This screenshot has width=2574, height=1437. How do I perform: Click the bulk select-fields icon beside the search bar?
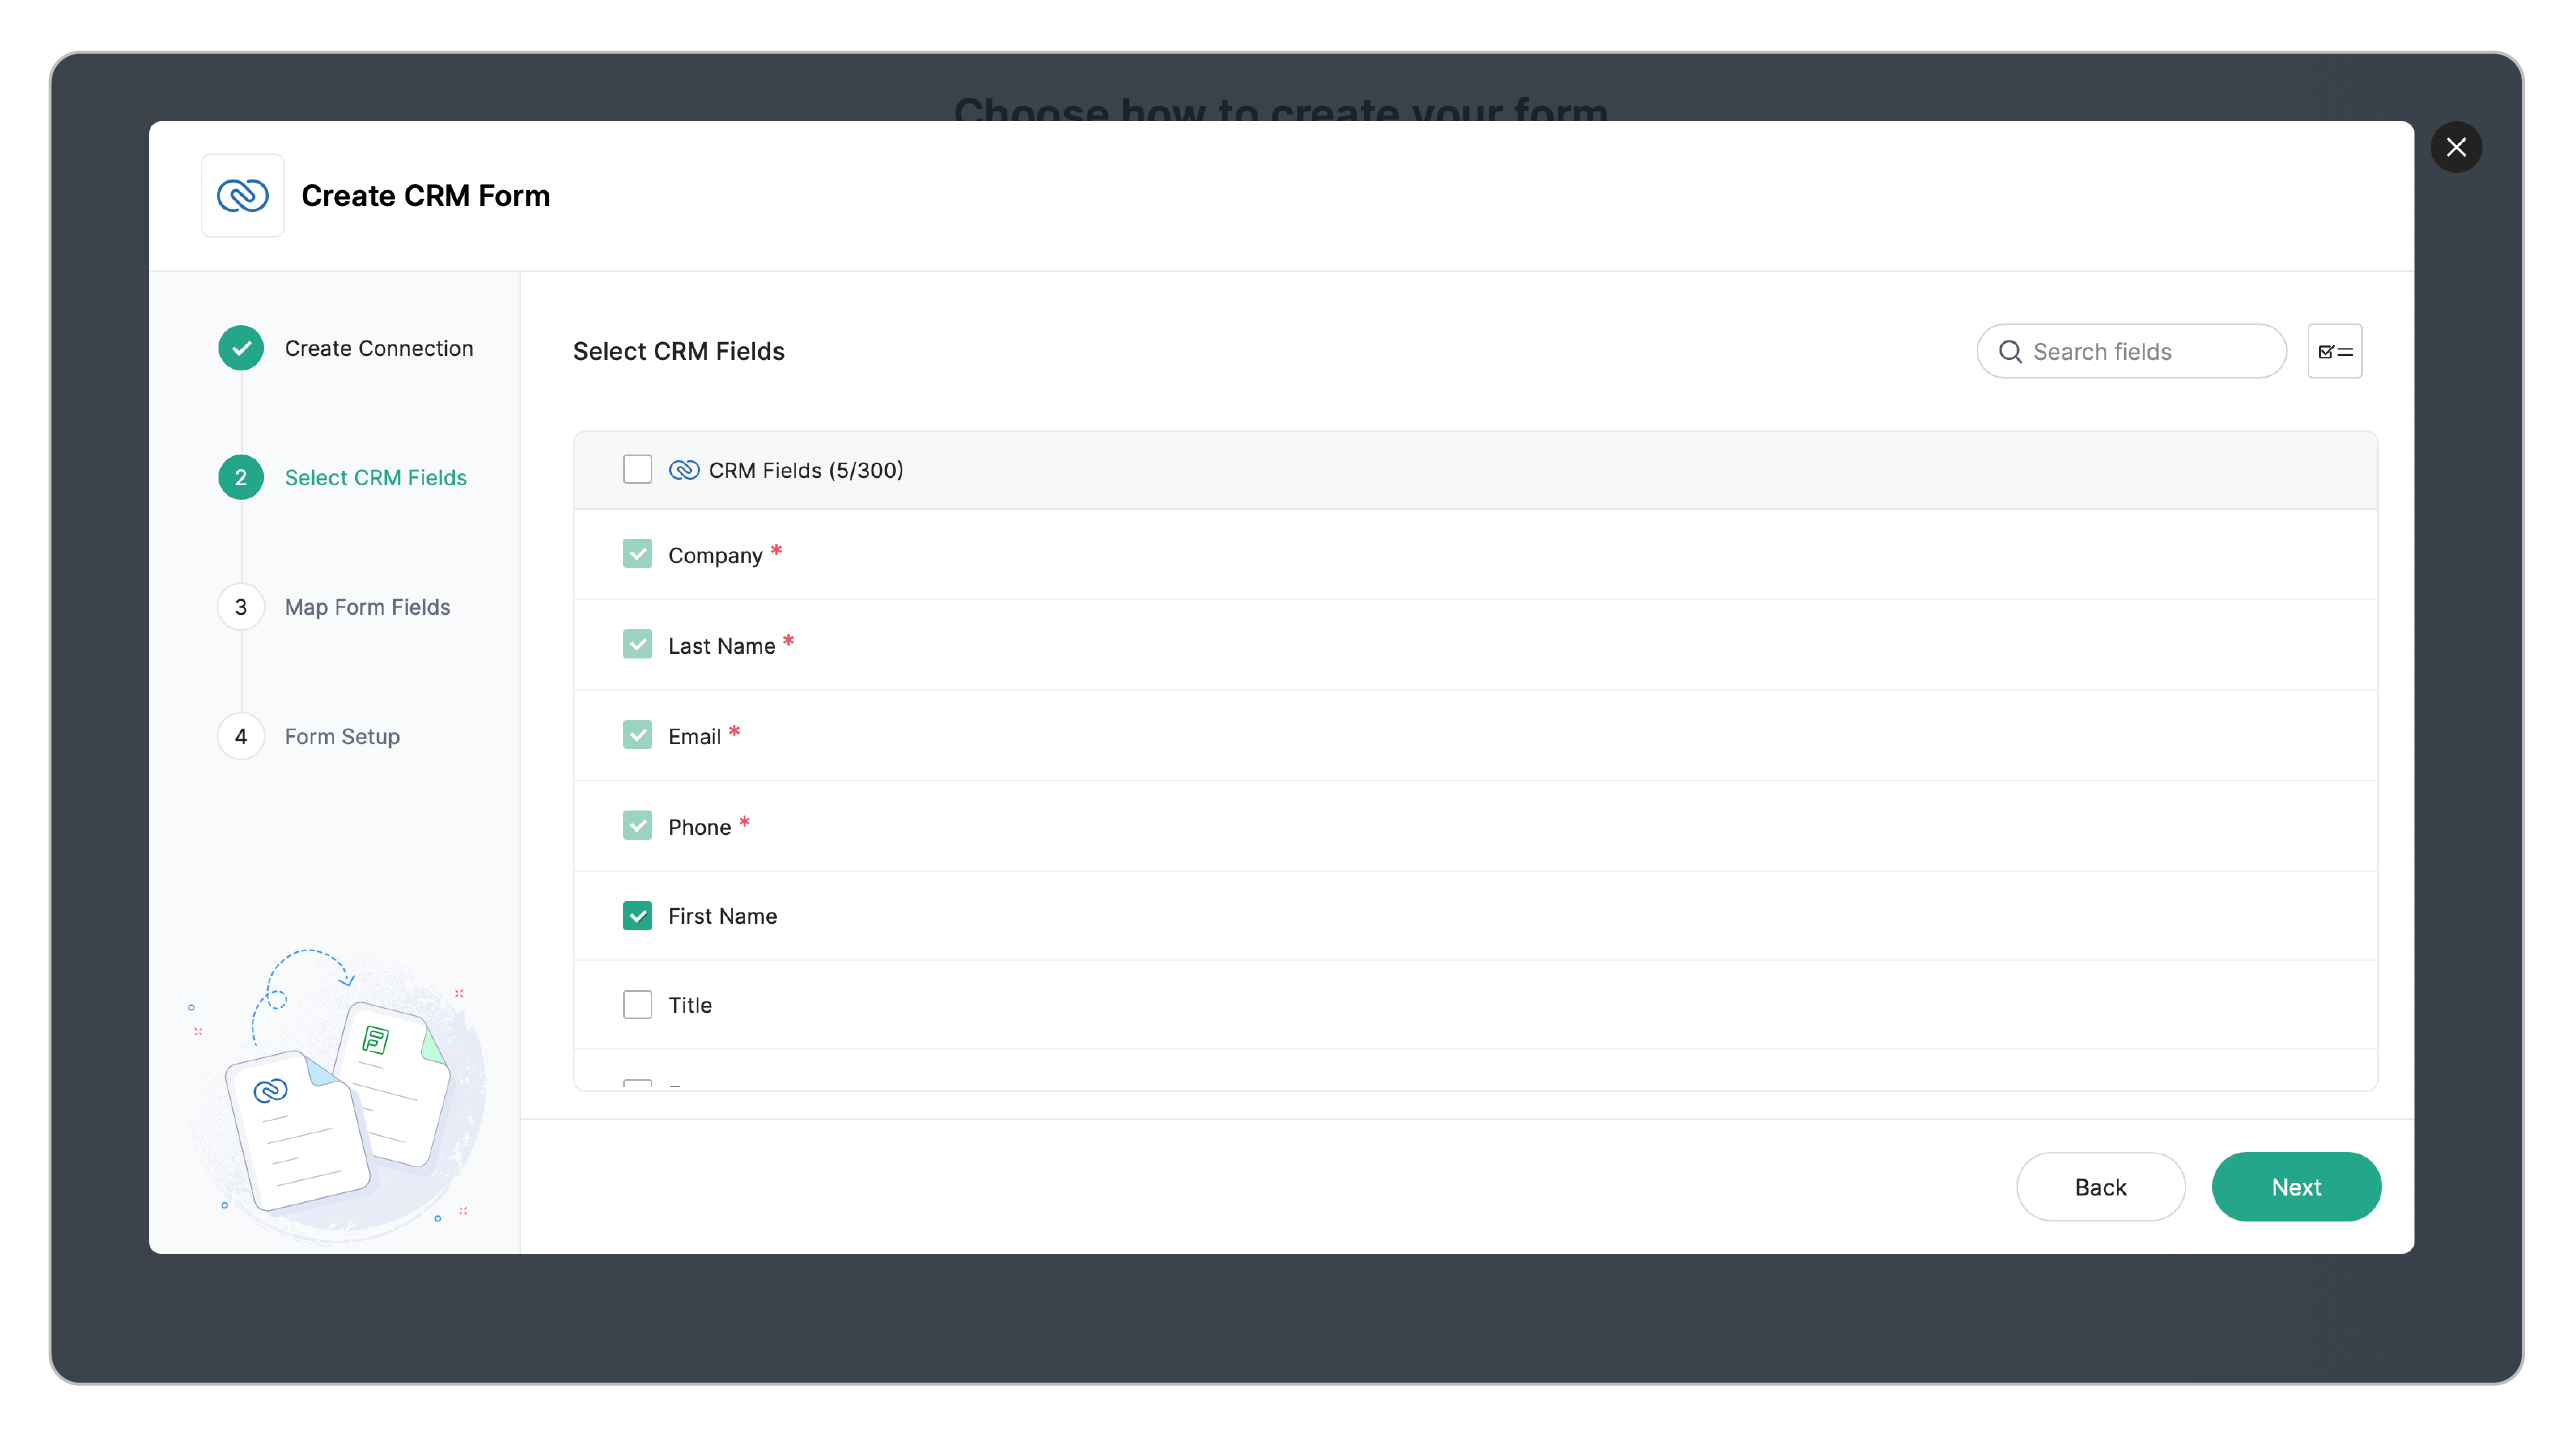point(2335,351)
